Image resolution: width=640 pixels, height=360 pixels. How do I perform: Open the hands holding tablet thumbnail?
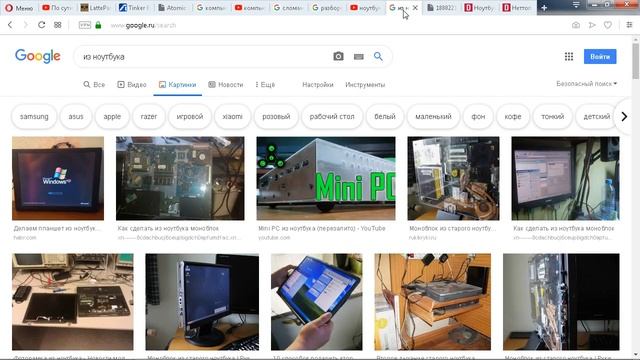coord(316,302)
